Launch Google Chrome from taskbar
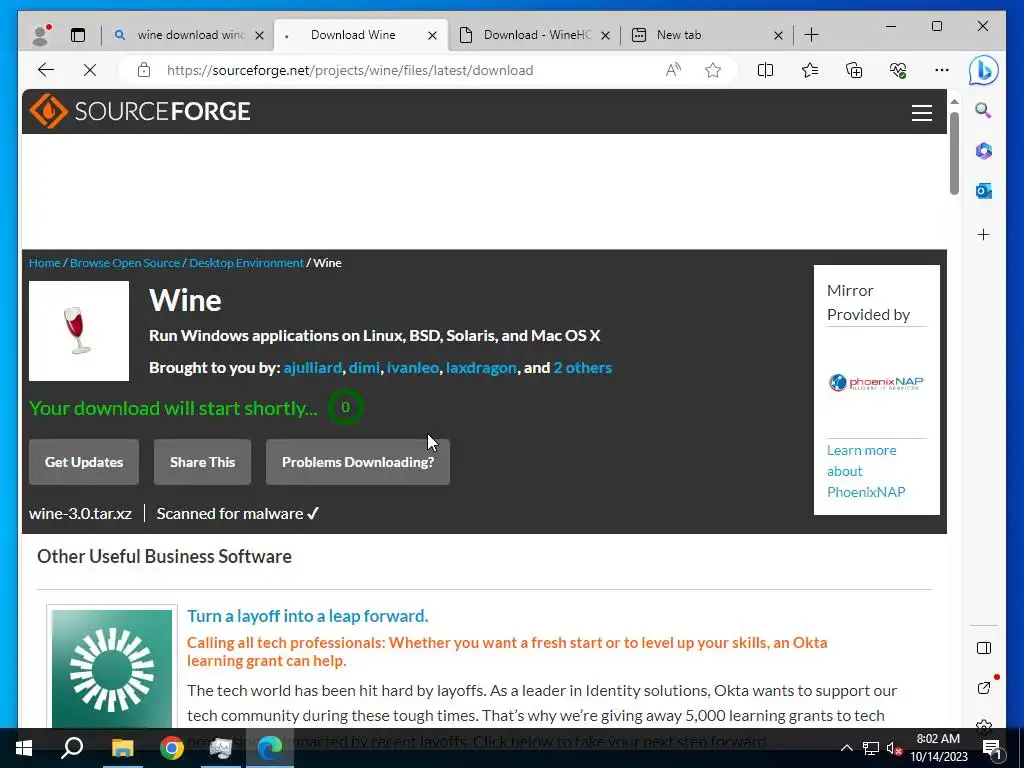1024x768 pixels. click(x=171, y=748)
